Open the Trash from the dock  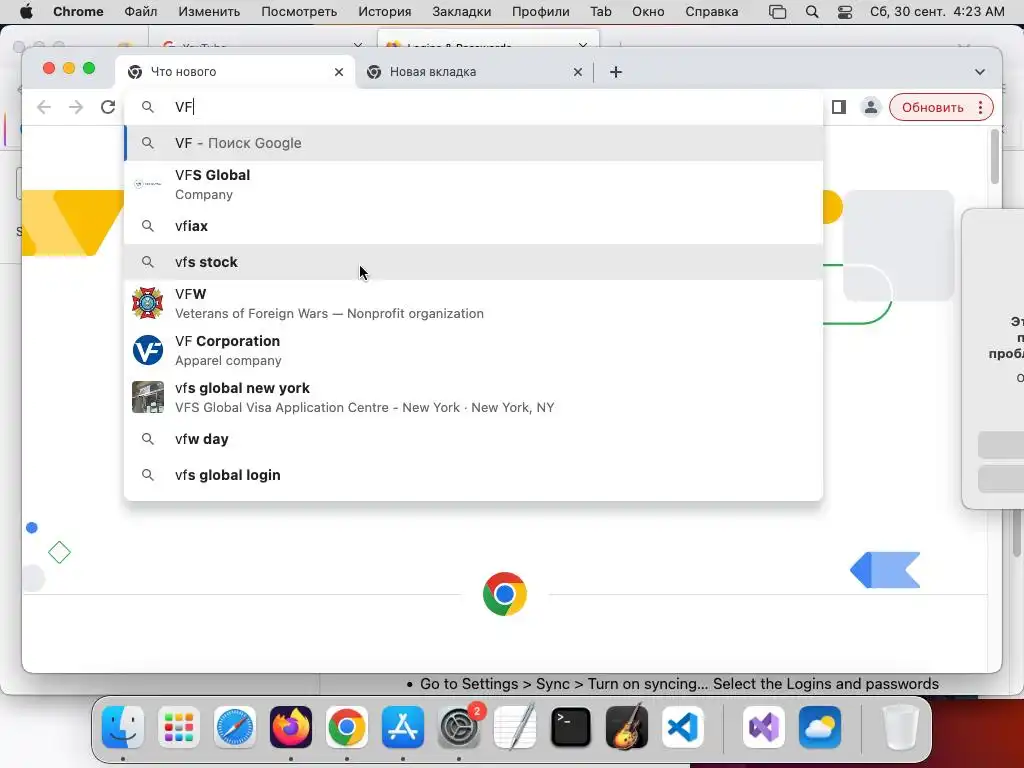click(901, 727)
